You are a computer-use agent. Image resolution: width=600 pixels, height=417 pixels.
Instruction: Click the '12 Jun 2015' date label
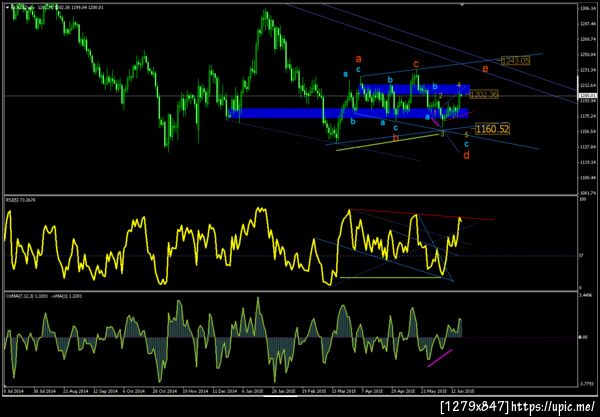click(463, 391)
